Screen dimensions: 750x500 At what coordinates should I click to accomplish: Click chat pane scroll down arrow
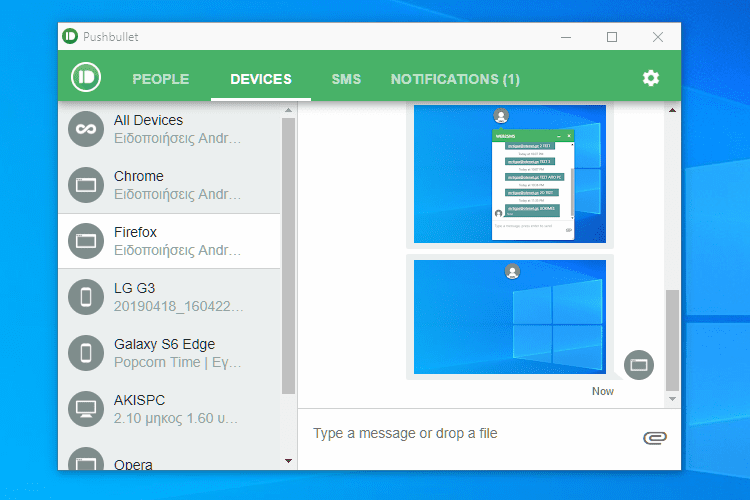click(x=673, y=399)
